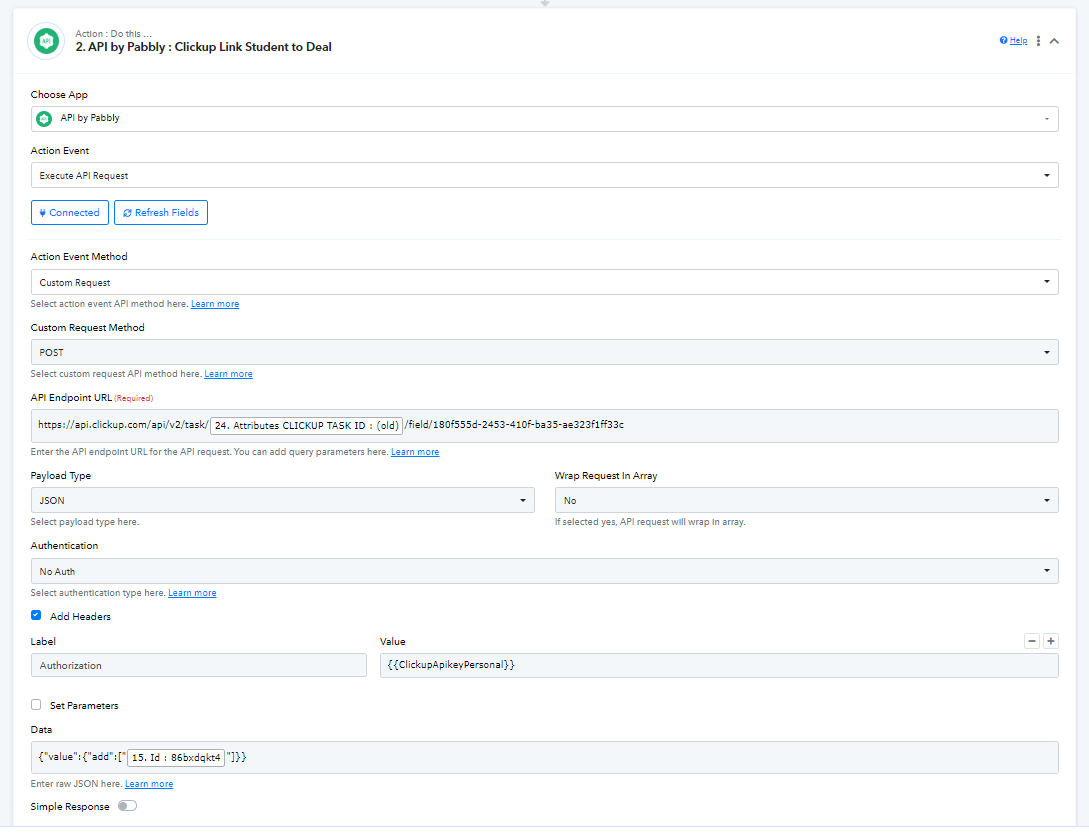Collapse the step with the chevron up
The image size is (1089, 834).
pyautogui.click(x=1054, y=41)
